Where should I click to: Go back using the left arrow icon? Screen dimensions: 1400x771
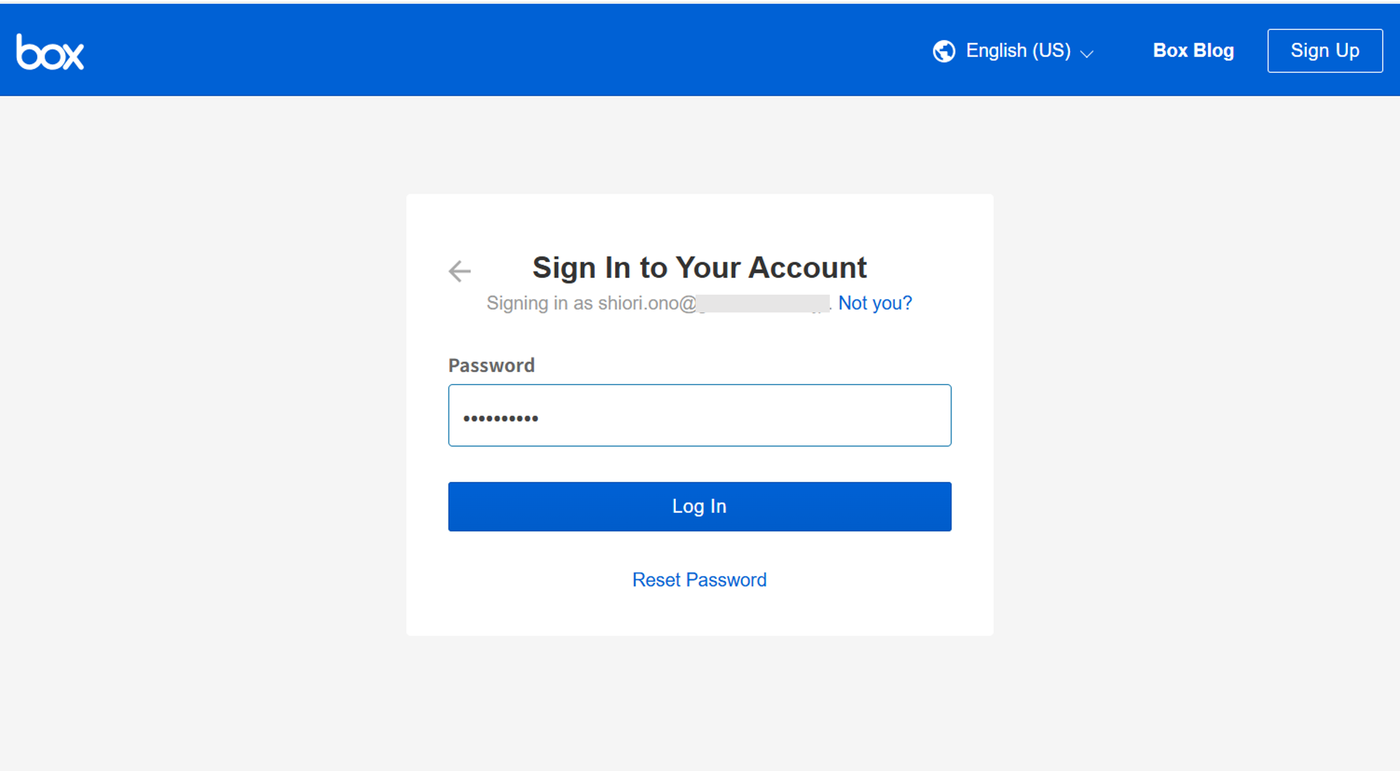pos(459,270)
